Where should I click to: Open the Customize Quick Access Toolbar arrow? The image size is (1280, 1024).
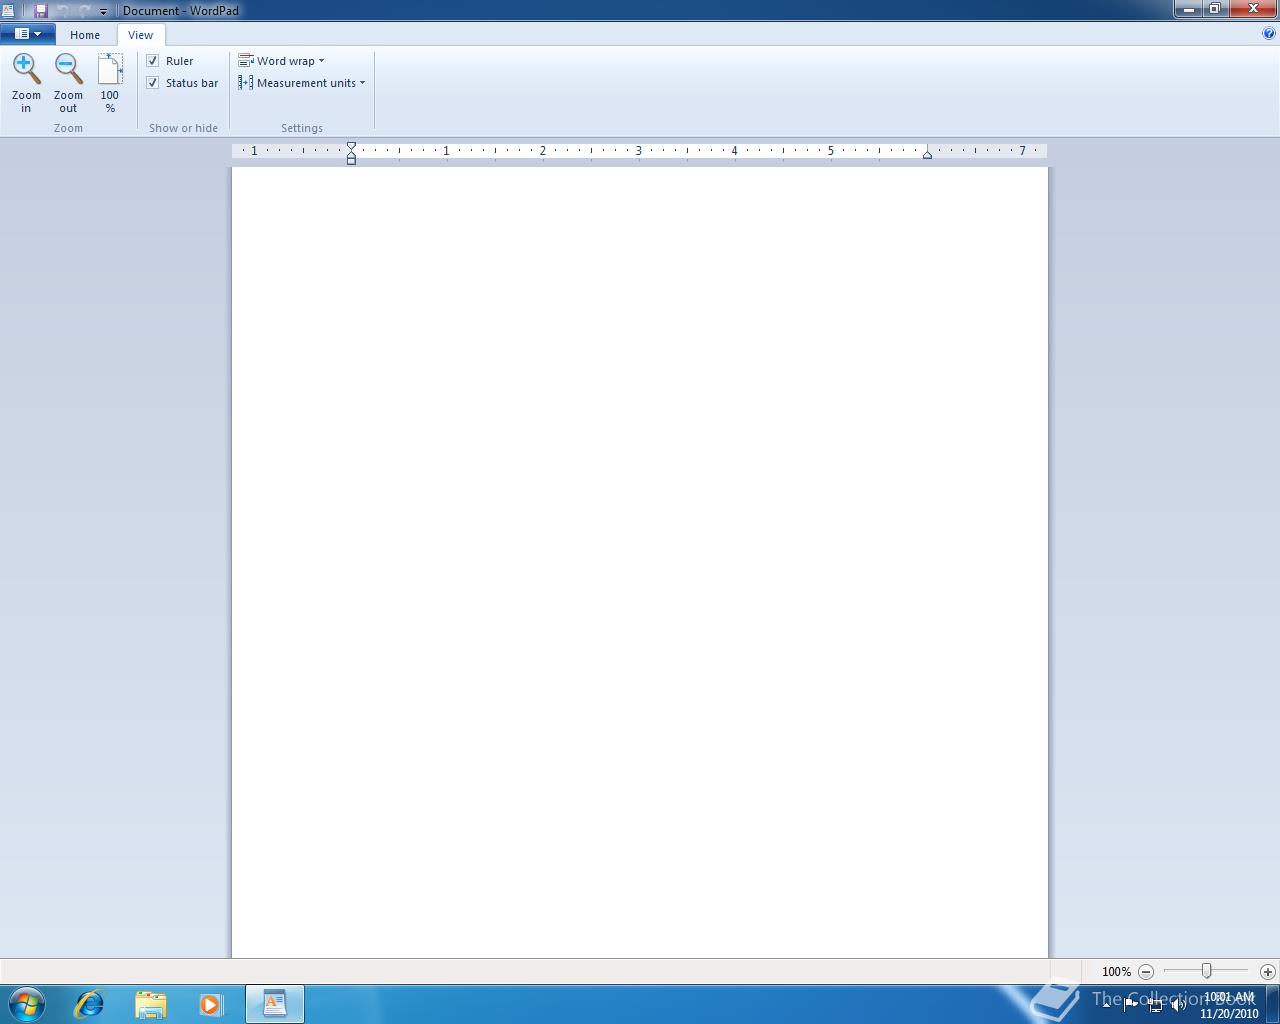point(103,11)
